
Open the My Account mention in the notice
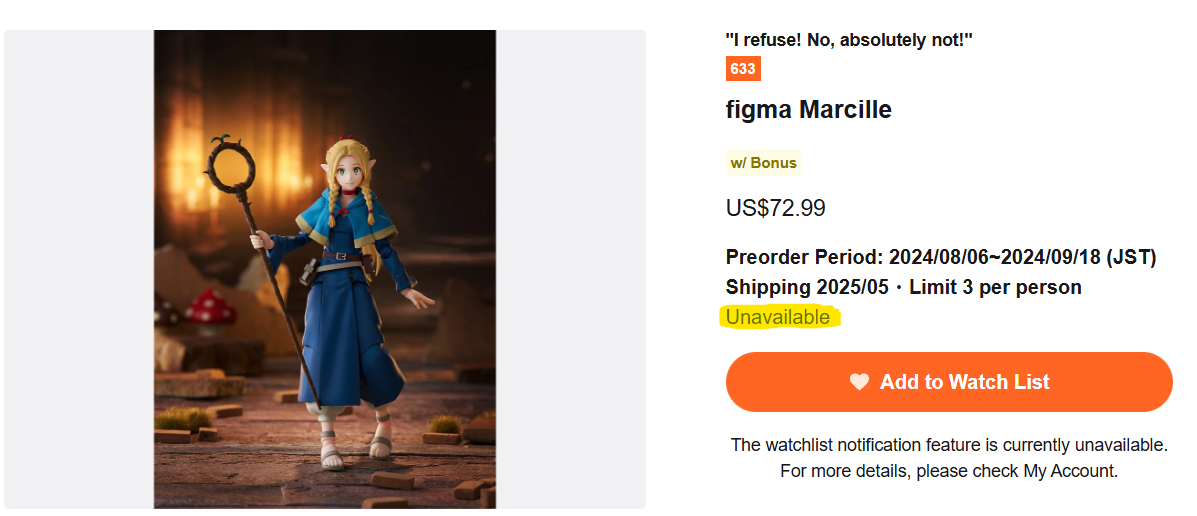[1069, 471]
